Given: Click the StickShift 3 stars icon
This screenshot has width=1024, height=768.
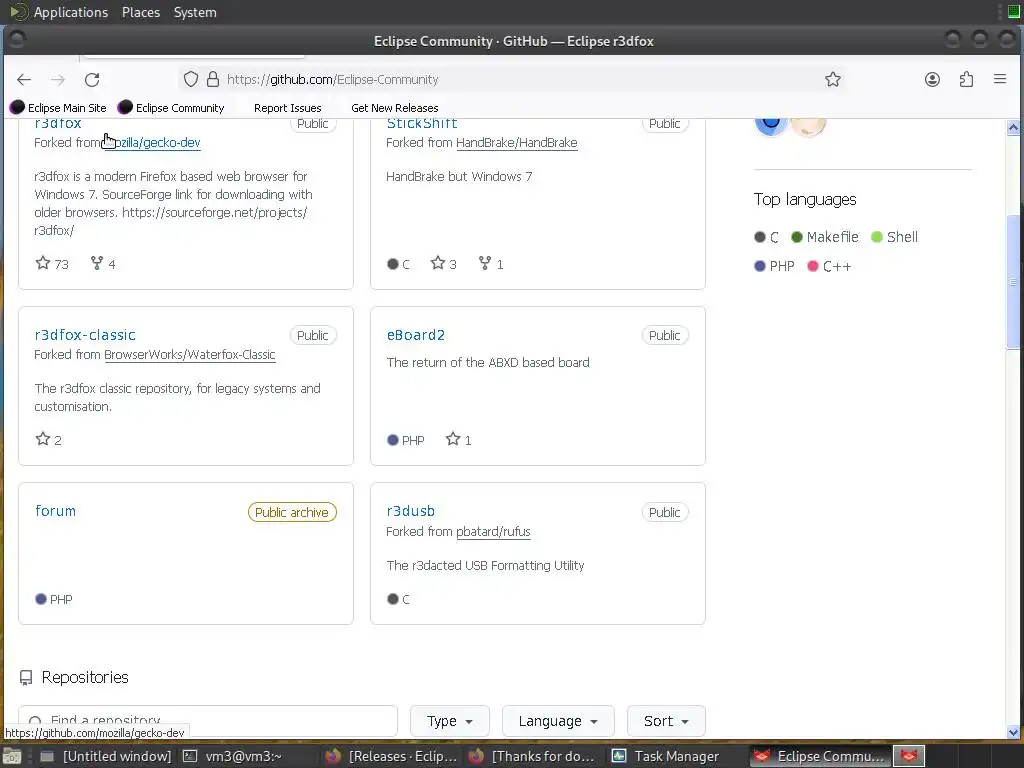Looking at the screenshot, I should pos(438,263).
